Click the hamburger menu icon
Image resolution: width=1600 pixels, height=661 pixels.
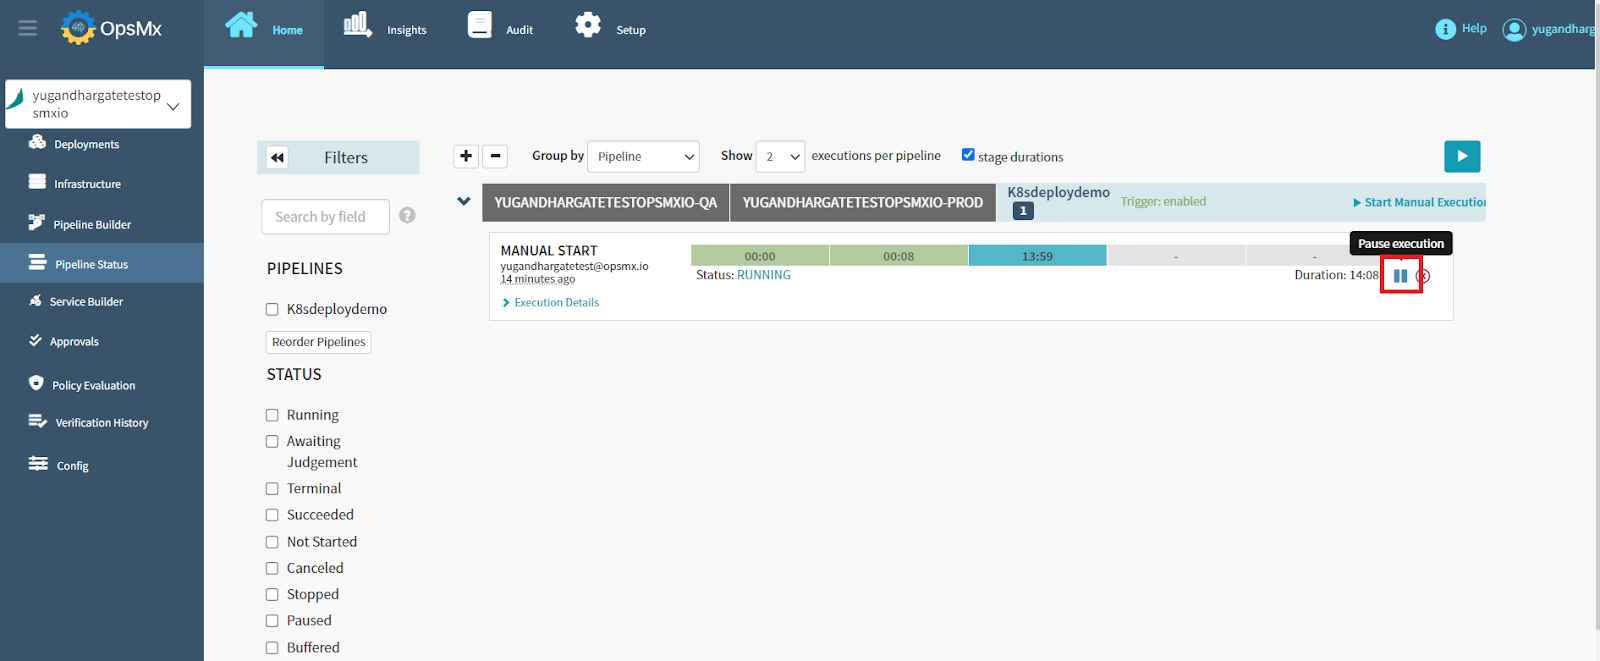click(x=28, y=28)
